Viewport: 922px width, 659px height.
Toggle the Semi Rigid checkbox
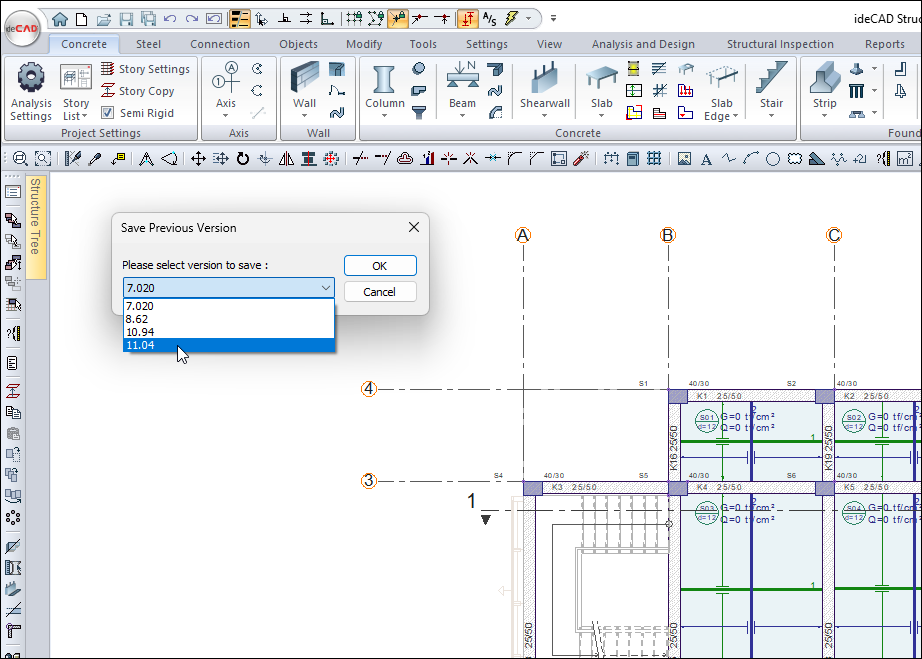(108, 113)
